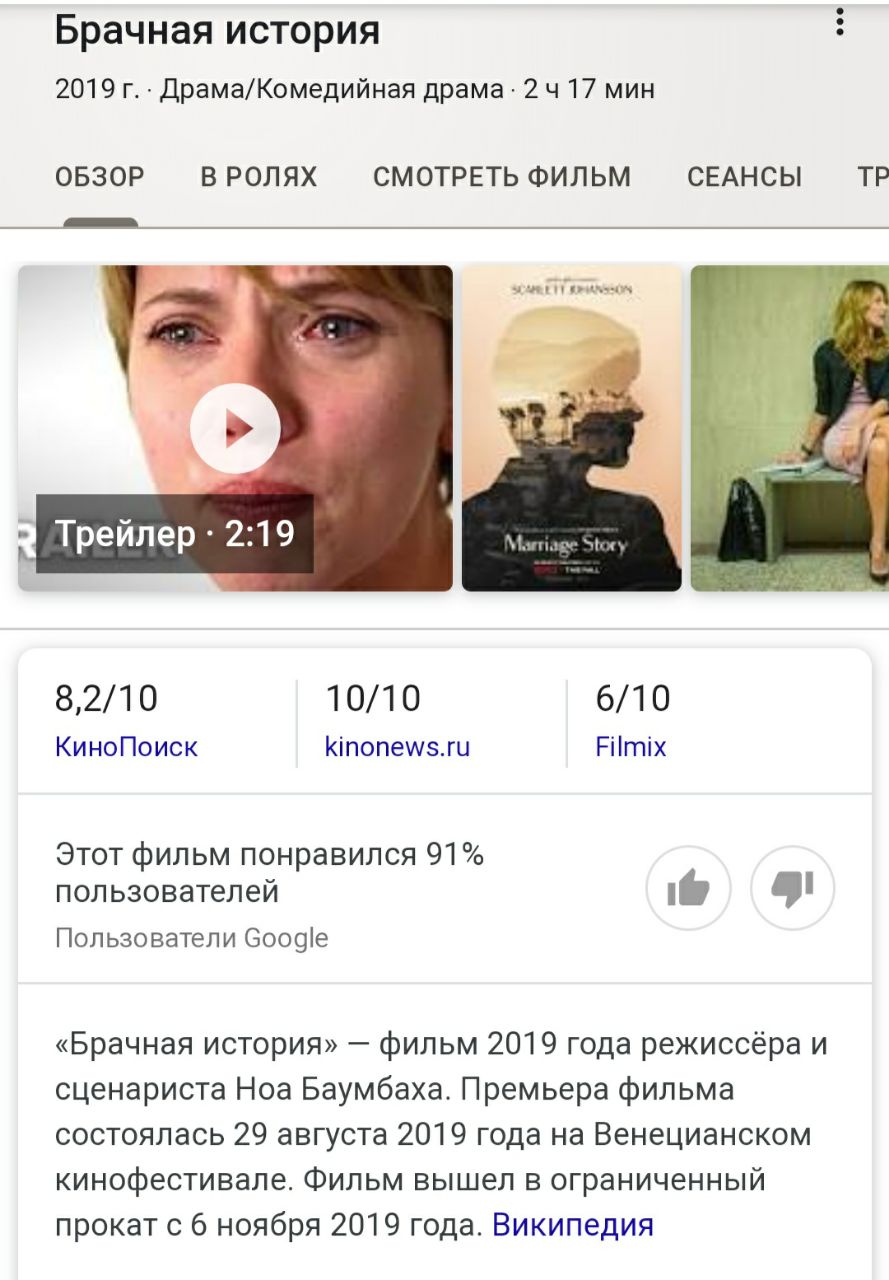
Task: View the Marriage Story poster image
Action: click(x=571, y=428)
